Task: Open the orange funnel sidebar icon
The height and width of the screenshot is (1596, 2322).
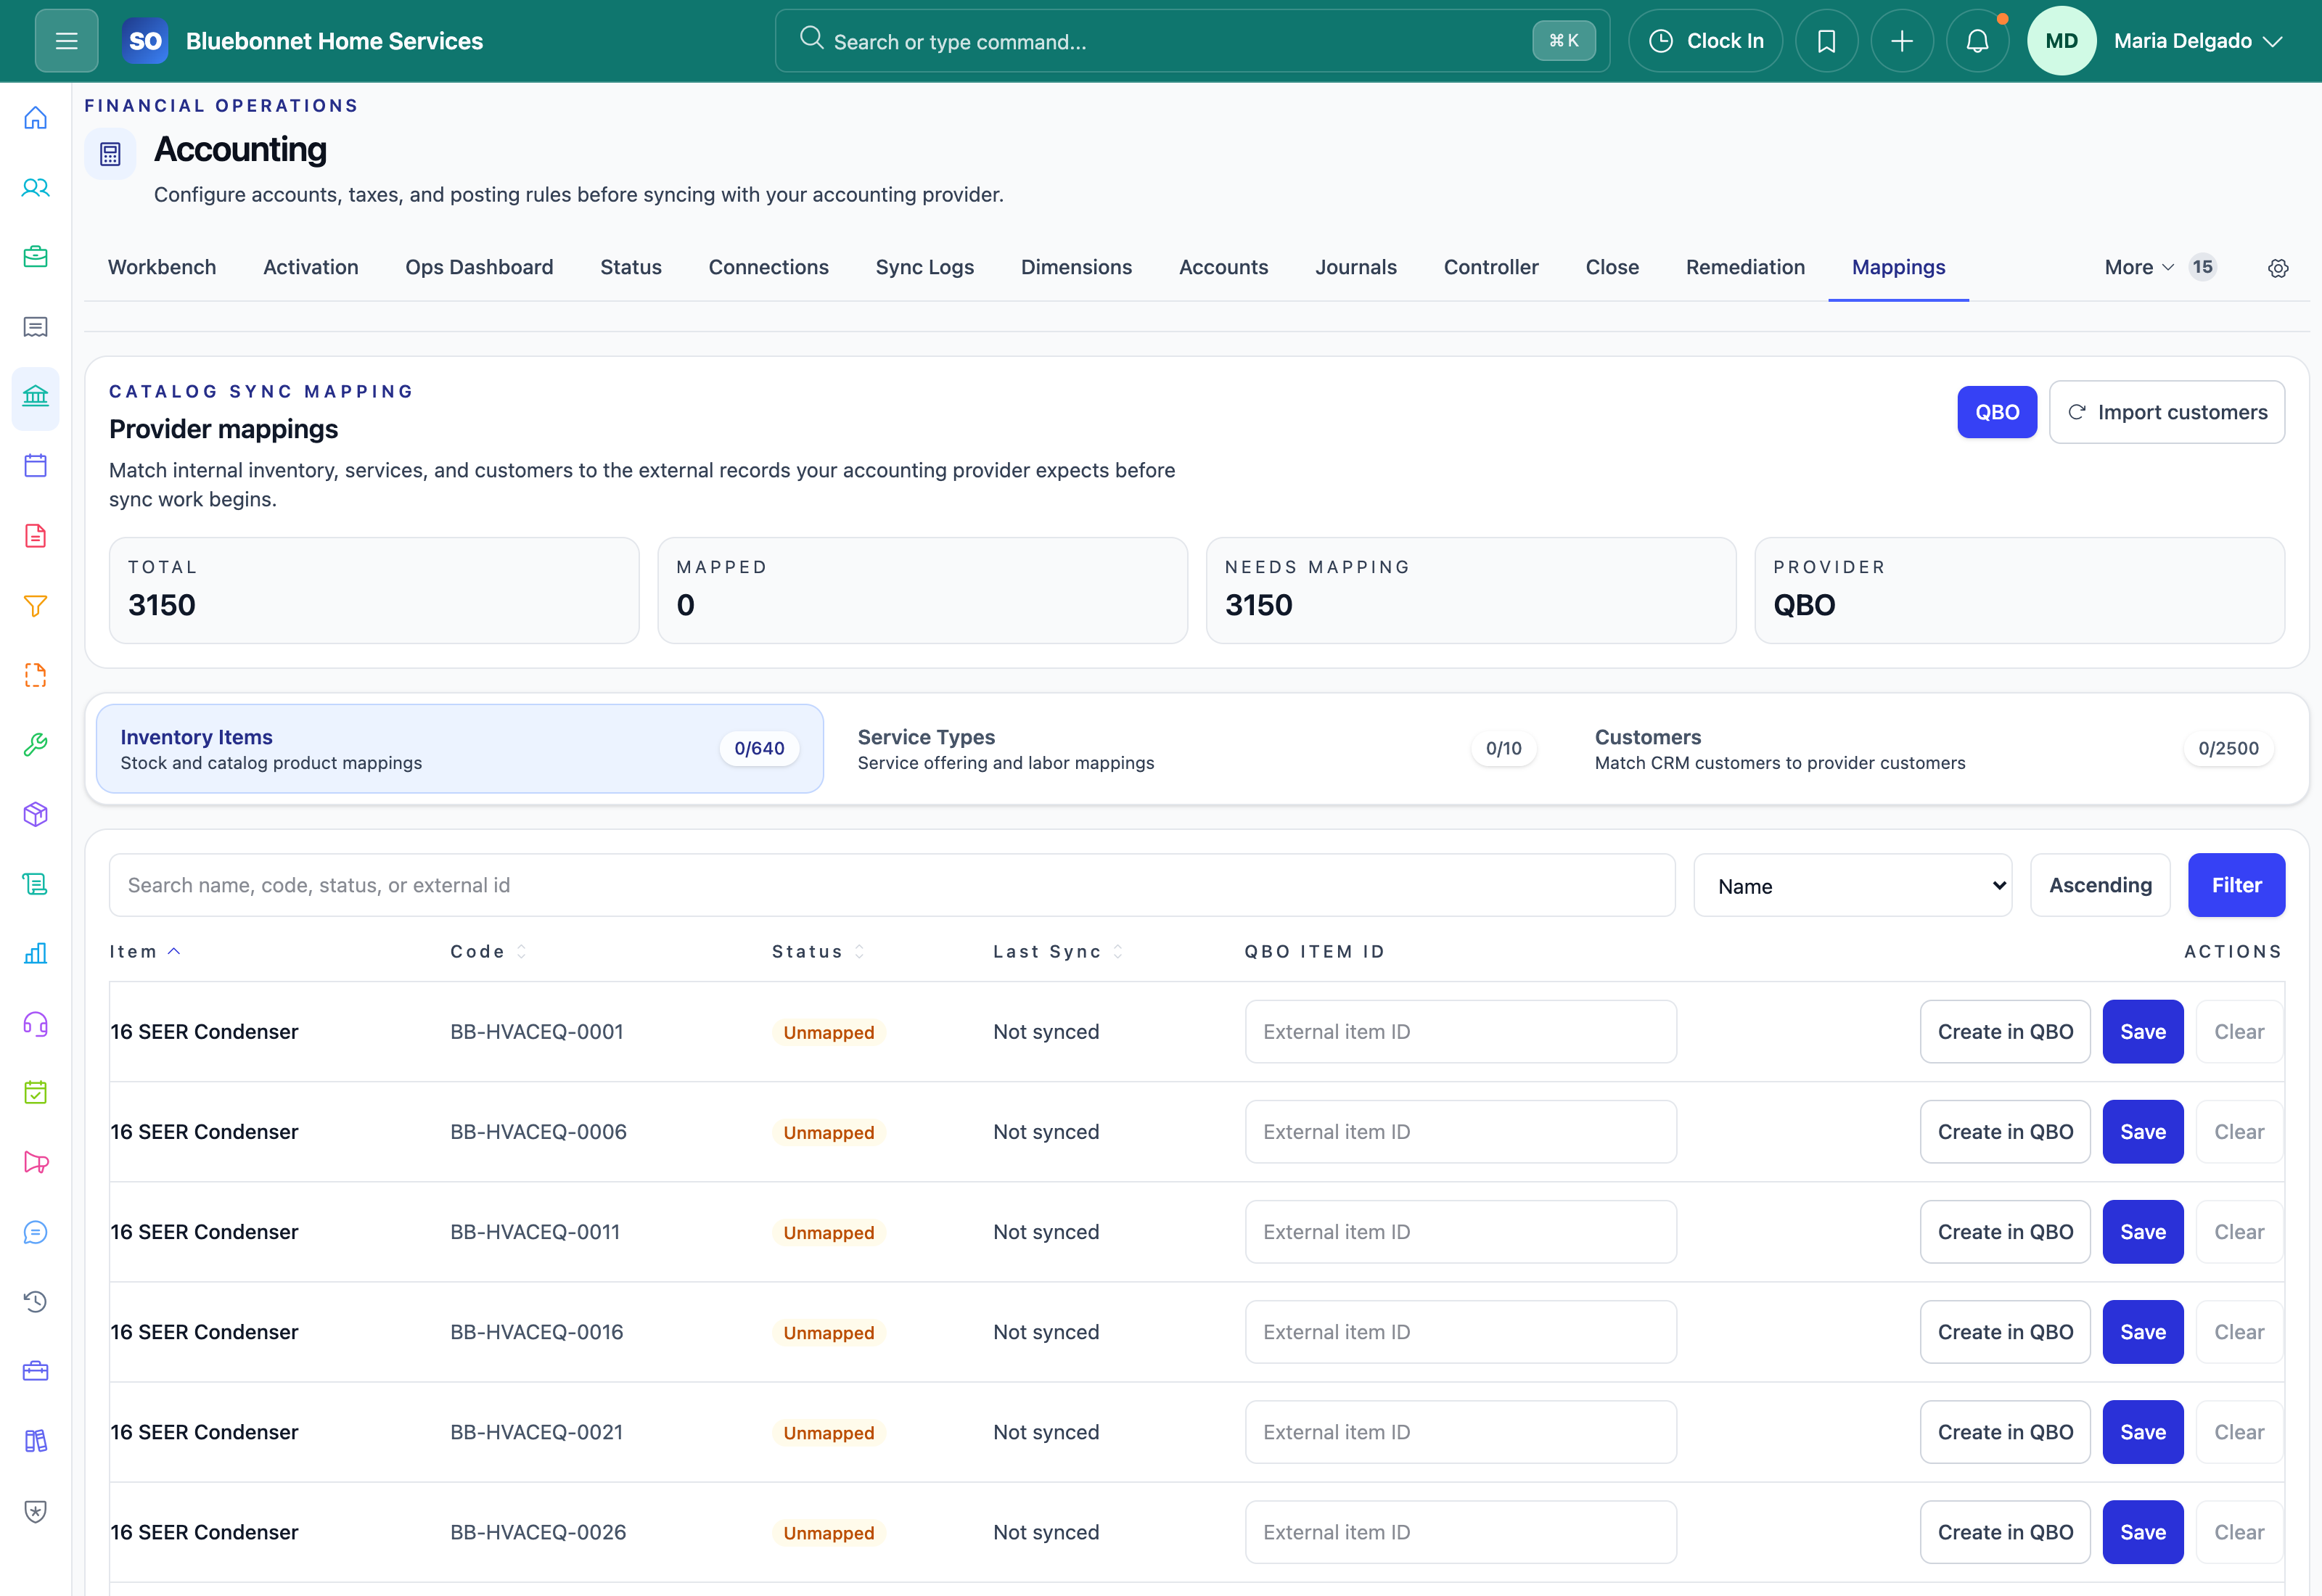Action: click(36, 606)
